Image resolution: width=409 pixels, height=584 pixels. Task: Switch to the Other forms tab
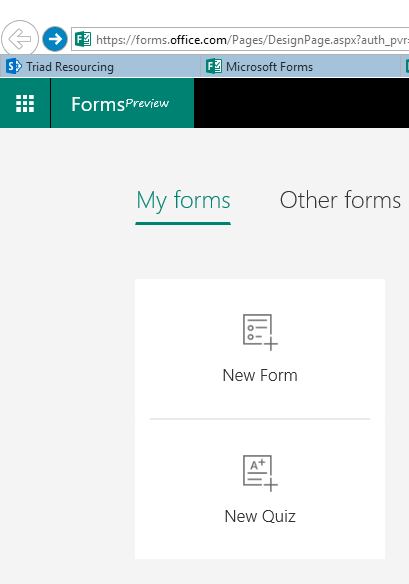[340, 200]
